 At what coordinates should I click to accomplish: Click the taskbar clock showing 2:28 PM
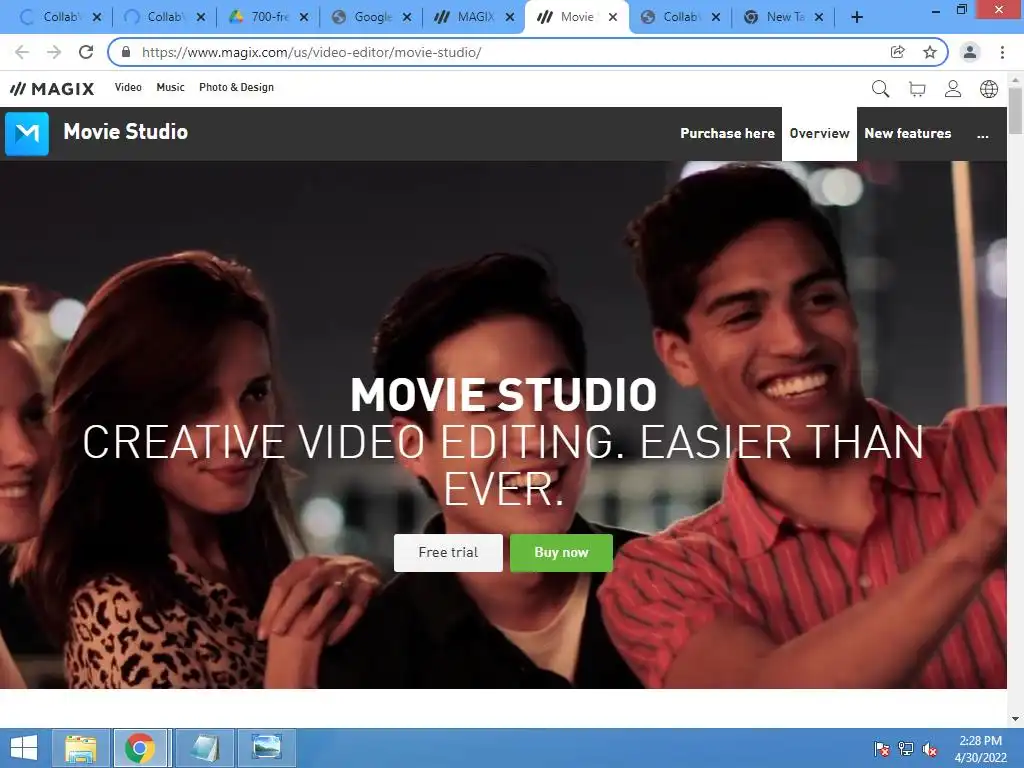[x=980, y=749]
